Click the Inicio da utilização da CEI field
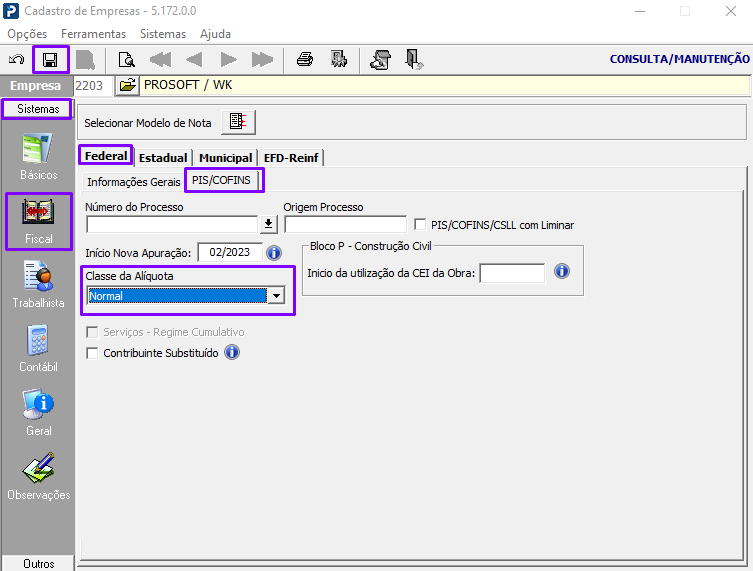The width and height of the screenshot is (753, 571). pyautogui.click(x=512, y=273)
